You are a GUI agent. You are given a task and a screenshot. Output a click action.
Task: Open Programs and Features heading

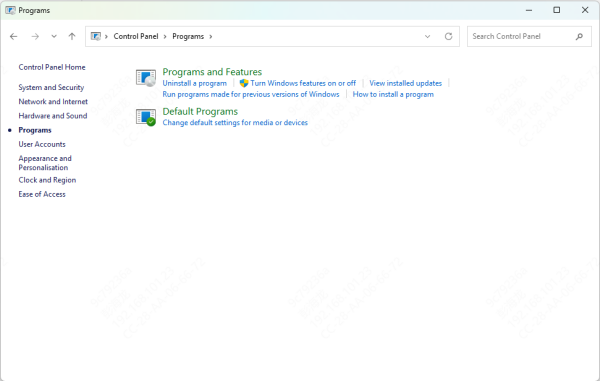click(212, 72)
